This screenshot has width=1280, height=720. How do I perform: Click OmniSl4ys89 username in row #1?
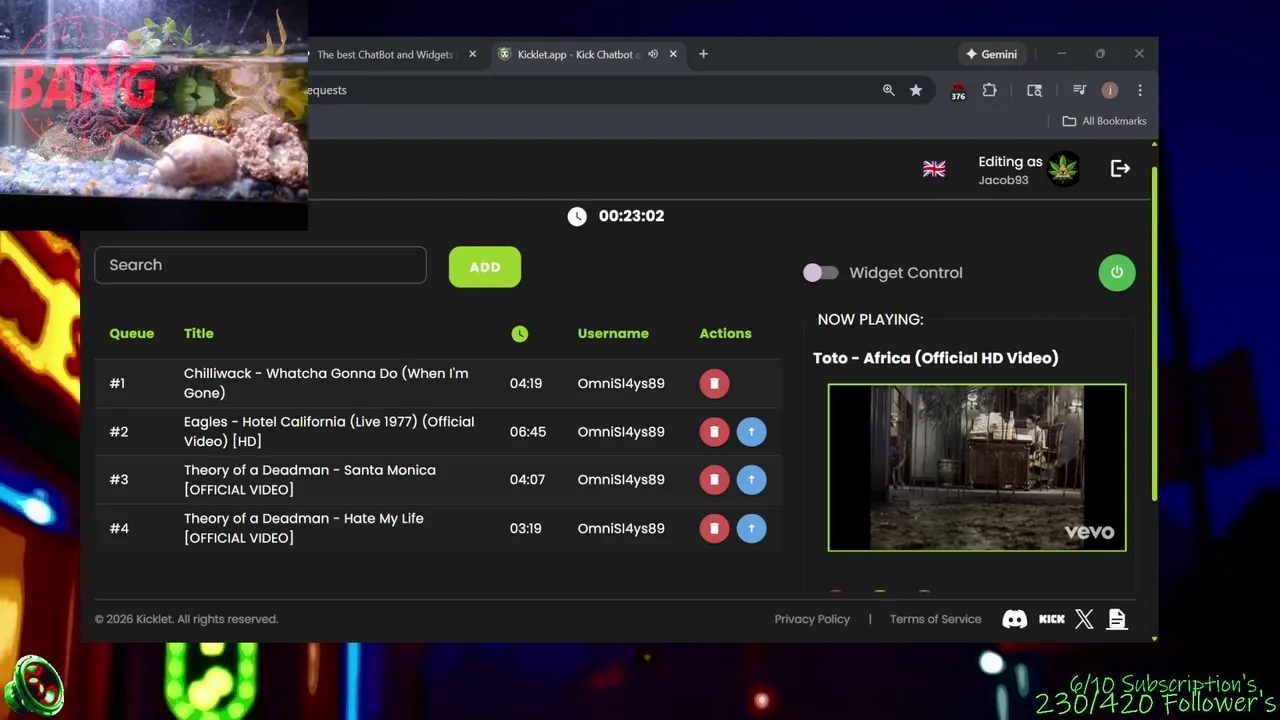coord(621,383)
